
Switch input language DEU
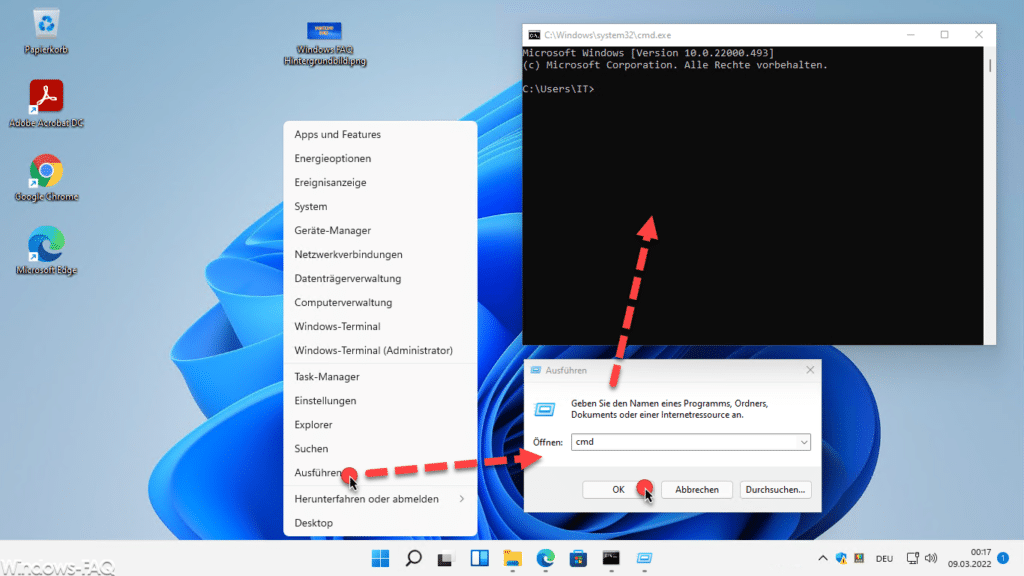pyautogui.click(x=884, y=559)
